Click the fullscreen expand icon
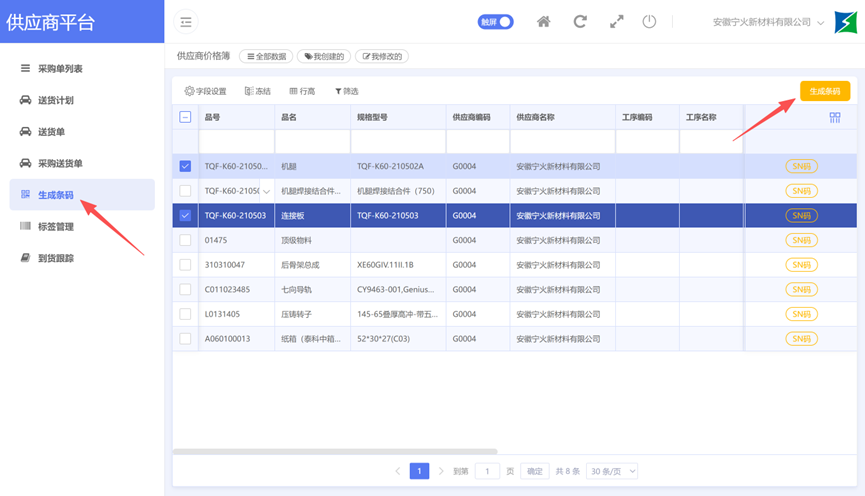This screenshot has height=496, width=865. (616, 22)
